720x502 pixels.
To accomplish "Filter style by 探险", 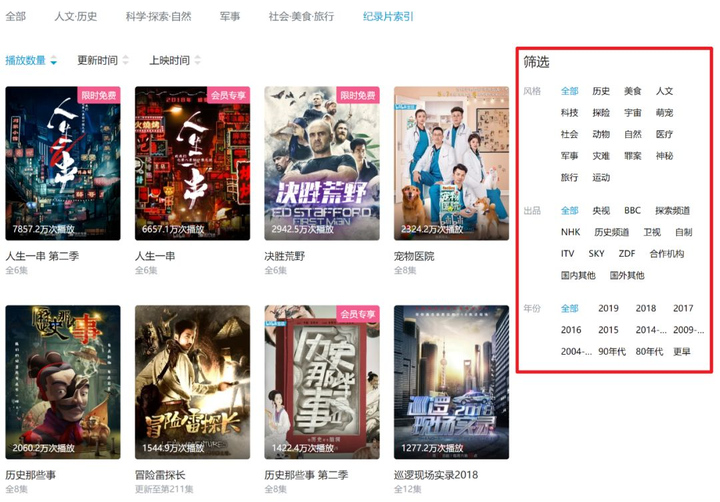I will 601,113.
